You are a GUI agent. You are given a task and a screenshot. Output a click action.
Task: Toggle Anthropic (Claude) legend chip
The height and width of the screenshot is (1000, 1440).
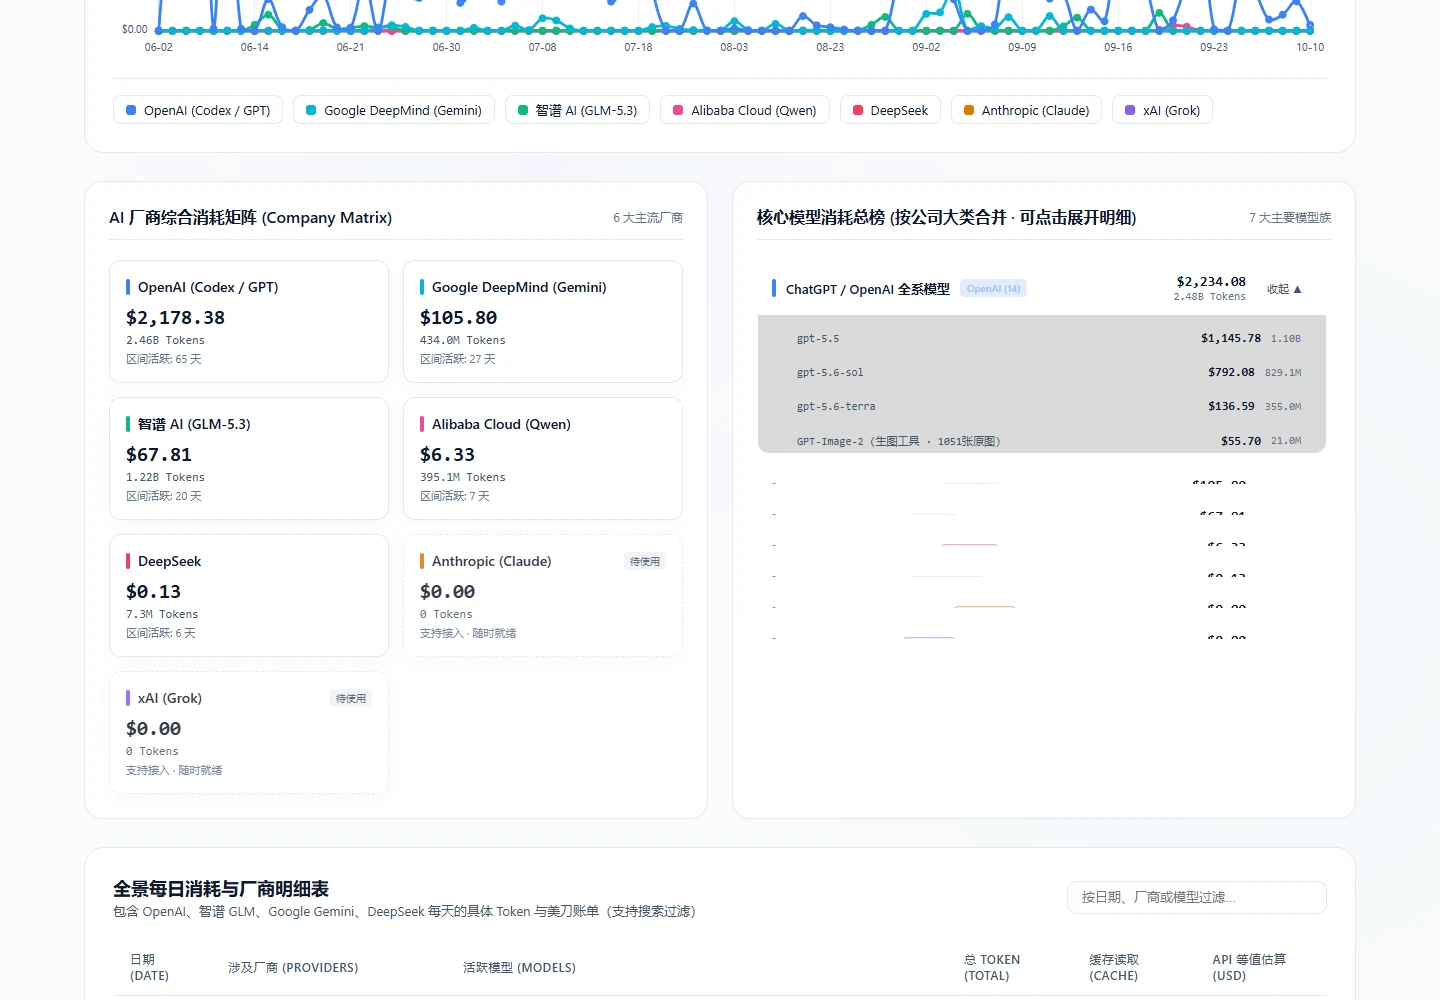[x=1026, y=110]
